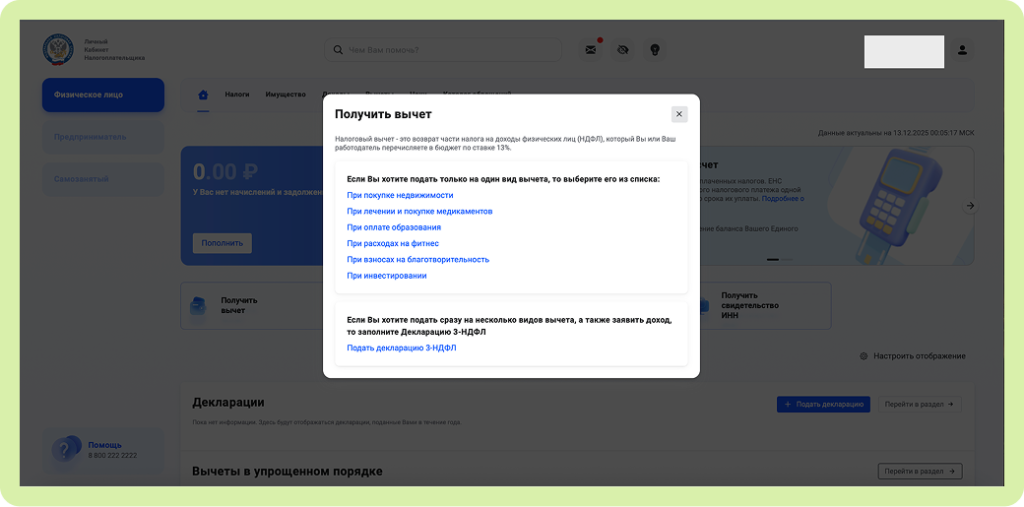1024x507 pixels.
Task: Open Подать декларацию 3-НДФЛ link
Action: (401, 348)
